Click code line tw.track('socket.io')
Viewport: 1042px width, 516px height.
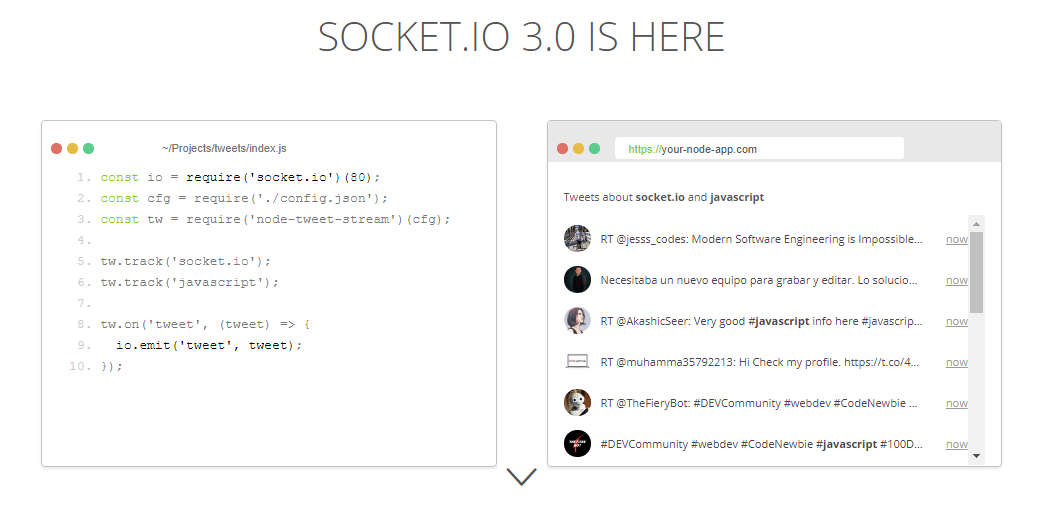(186, 261)
